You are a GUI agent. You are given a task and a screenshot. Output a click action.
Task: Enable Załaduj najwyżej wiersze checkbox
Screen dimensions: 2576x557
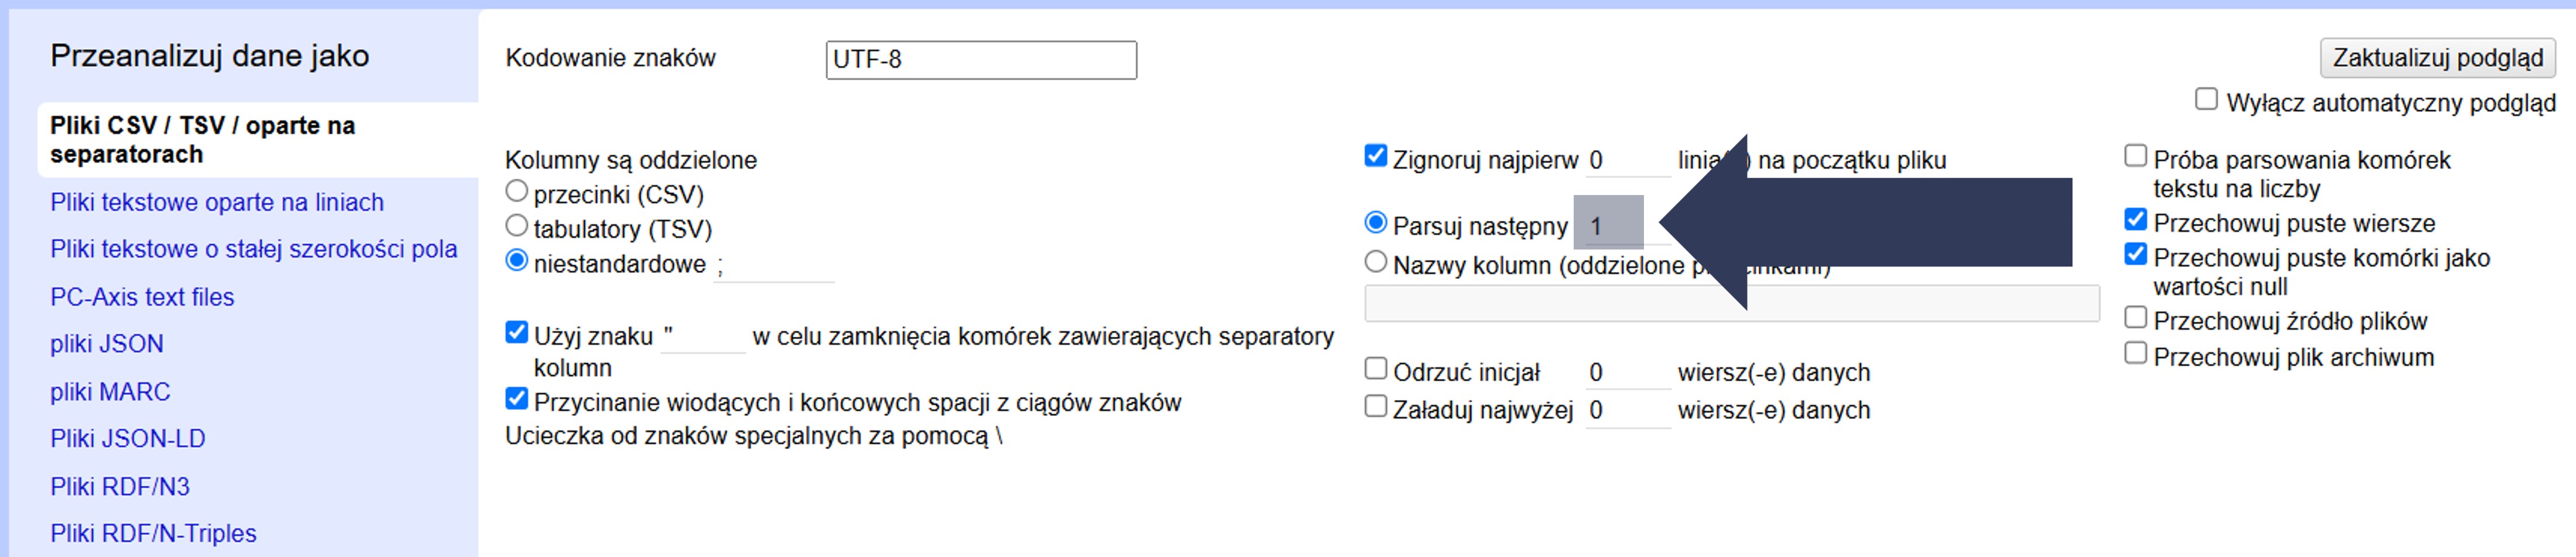(x=1376, y=407)
